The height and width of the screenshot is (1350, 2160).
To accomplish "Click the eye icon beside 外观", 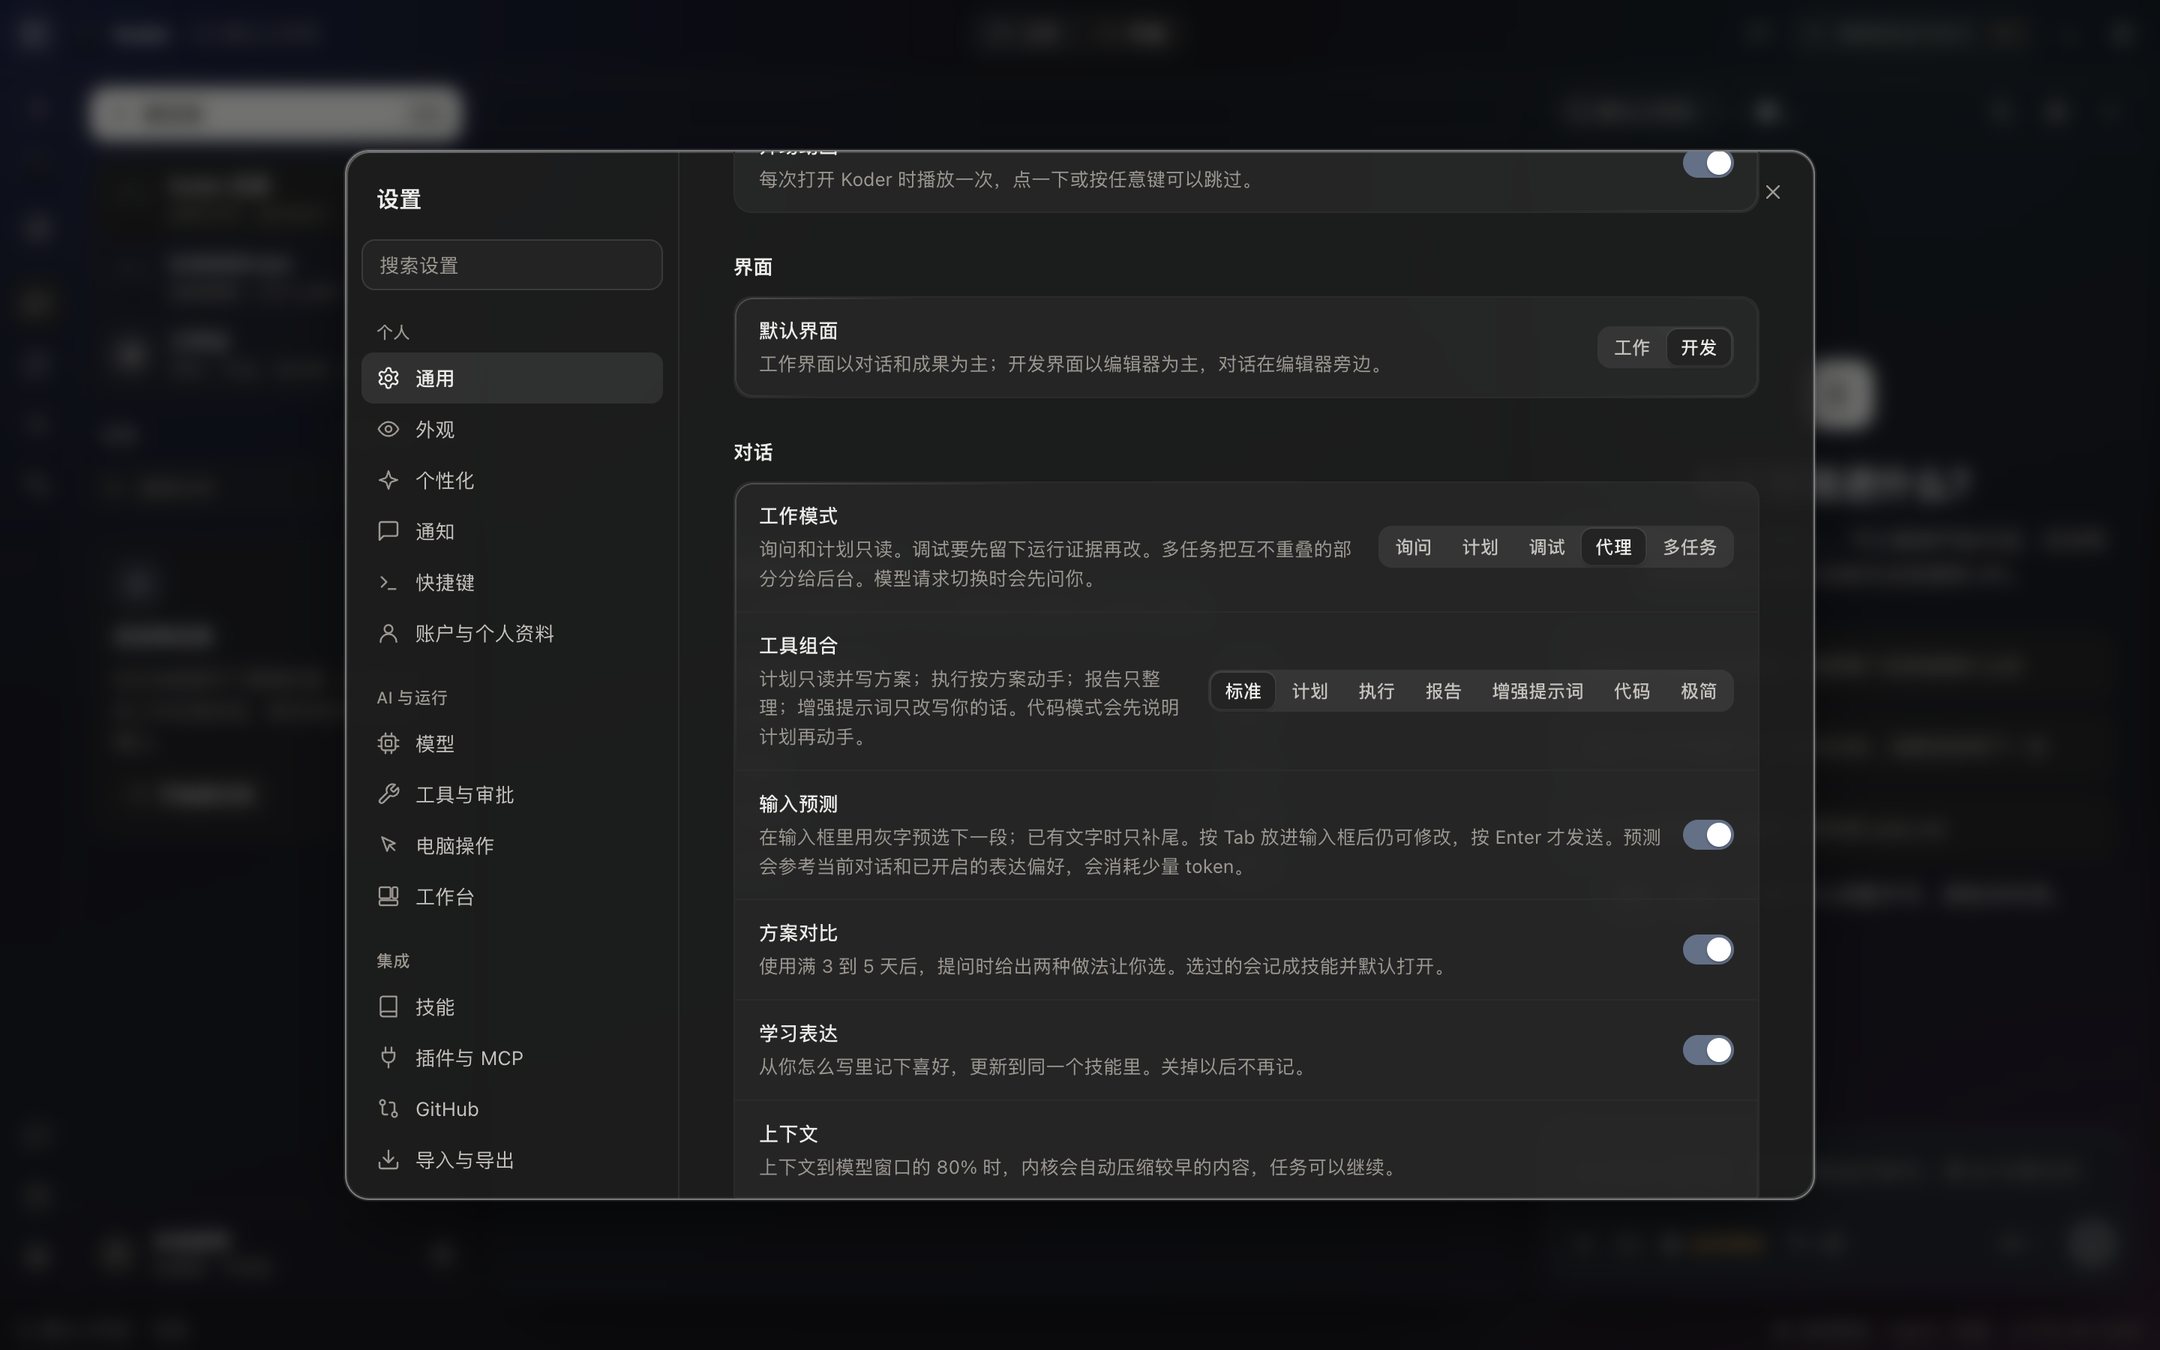I will 388,429.
